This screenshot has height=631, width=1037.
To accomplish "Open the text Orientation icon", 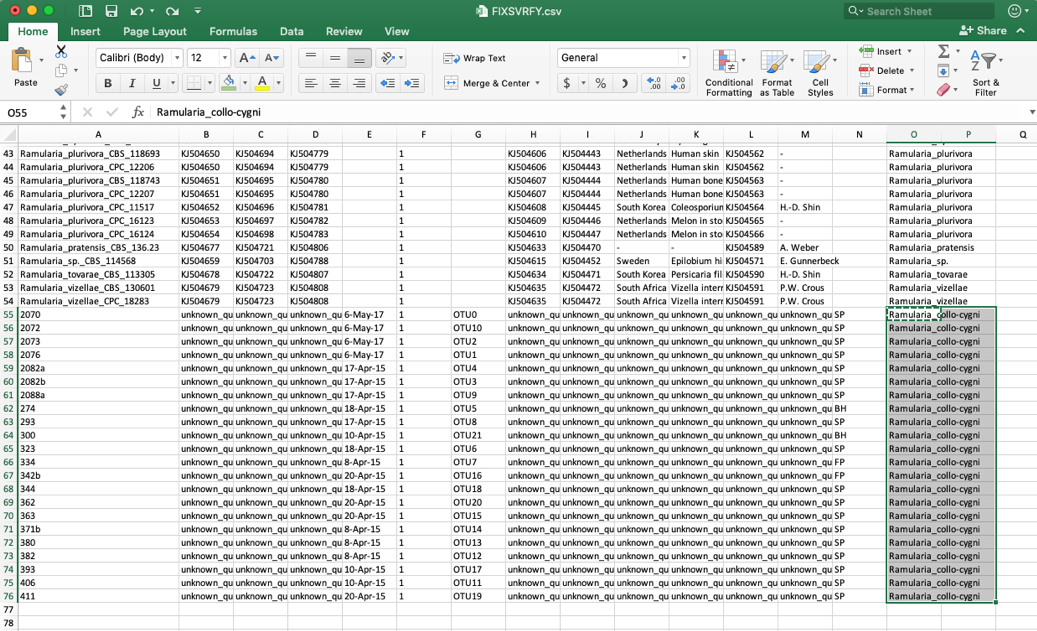I will (x=388, y=58).
